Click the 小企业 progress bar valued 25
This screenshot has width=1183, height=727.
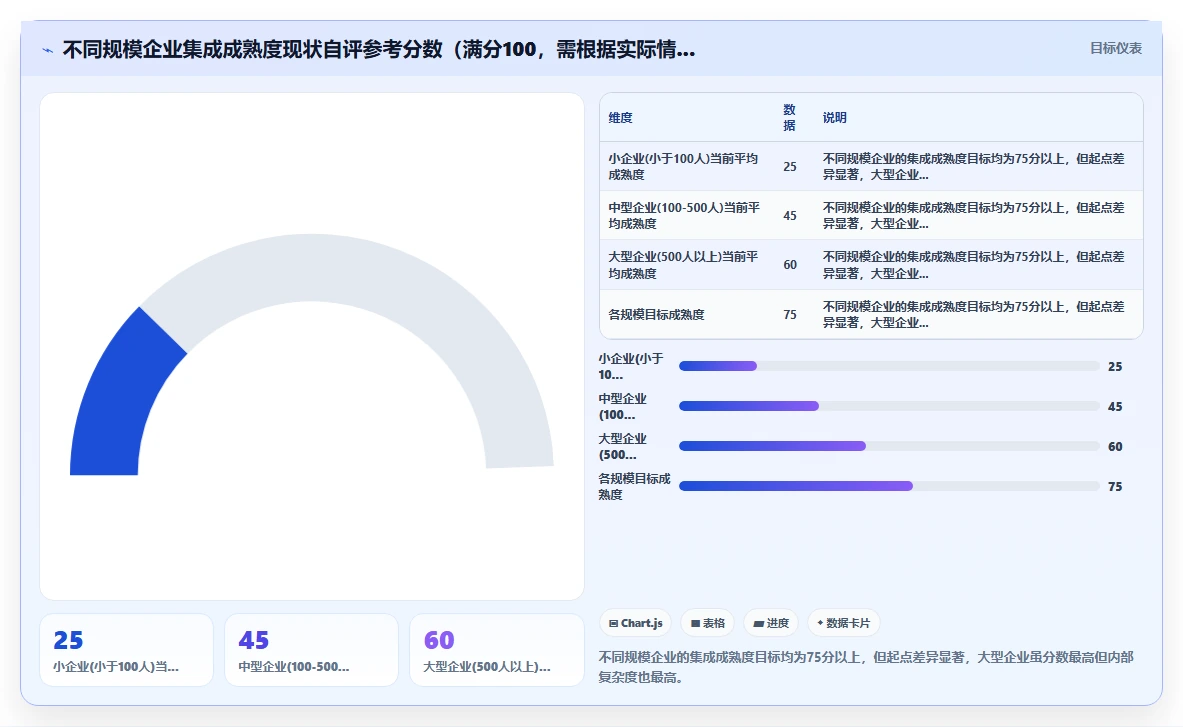(x=889, y=366)
